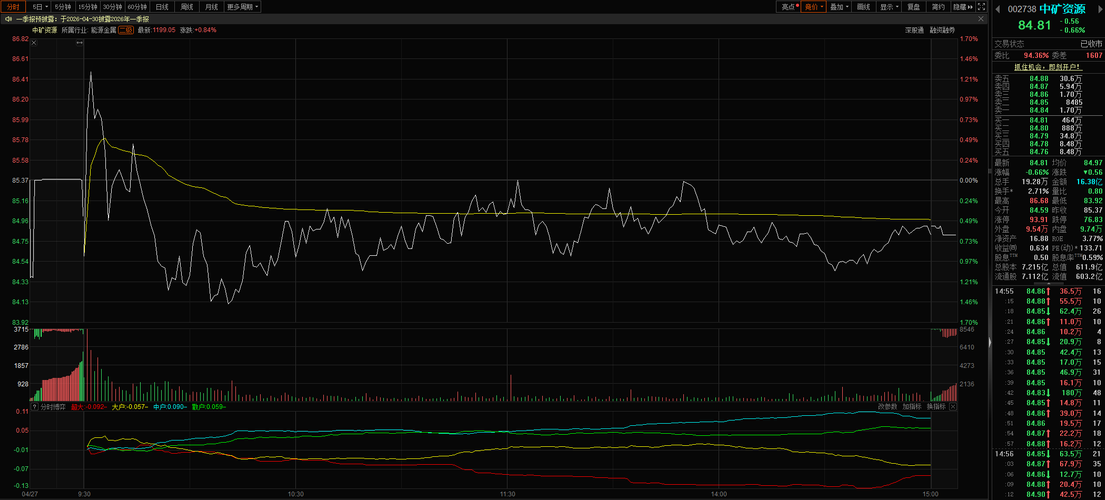
Task: Click the 14:55 trade tick row
Action: tap(1048, 291)
